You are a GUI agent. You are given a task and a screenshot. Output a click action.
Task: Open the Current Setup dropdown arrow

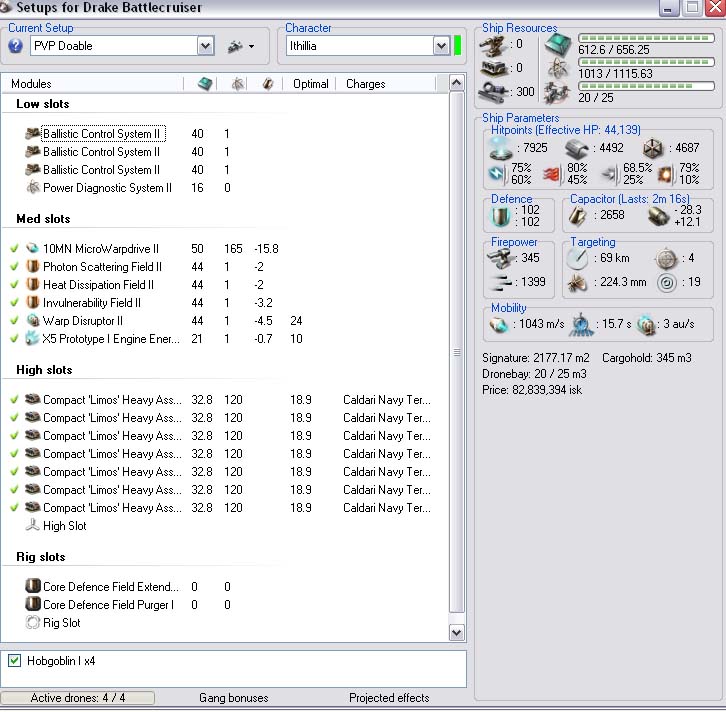tap(206, 46)
